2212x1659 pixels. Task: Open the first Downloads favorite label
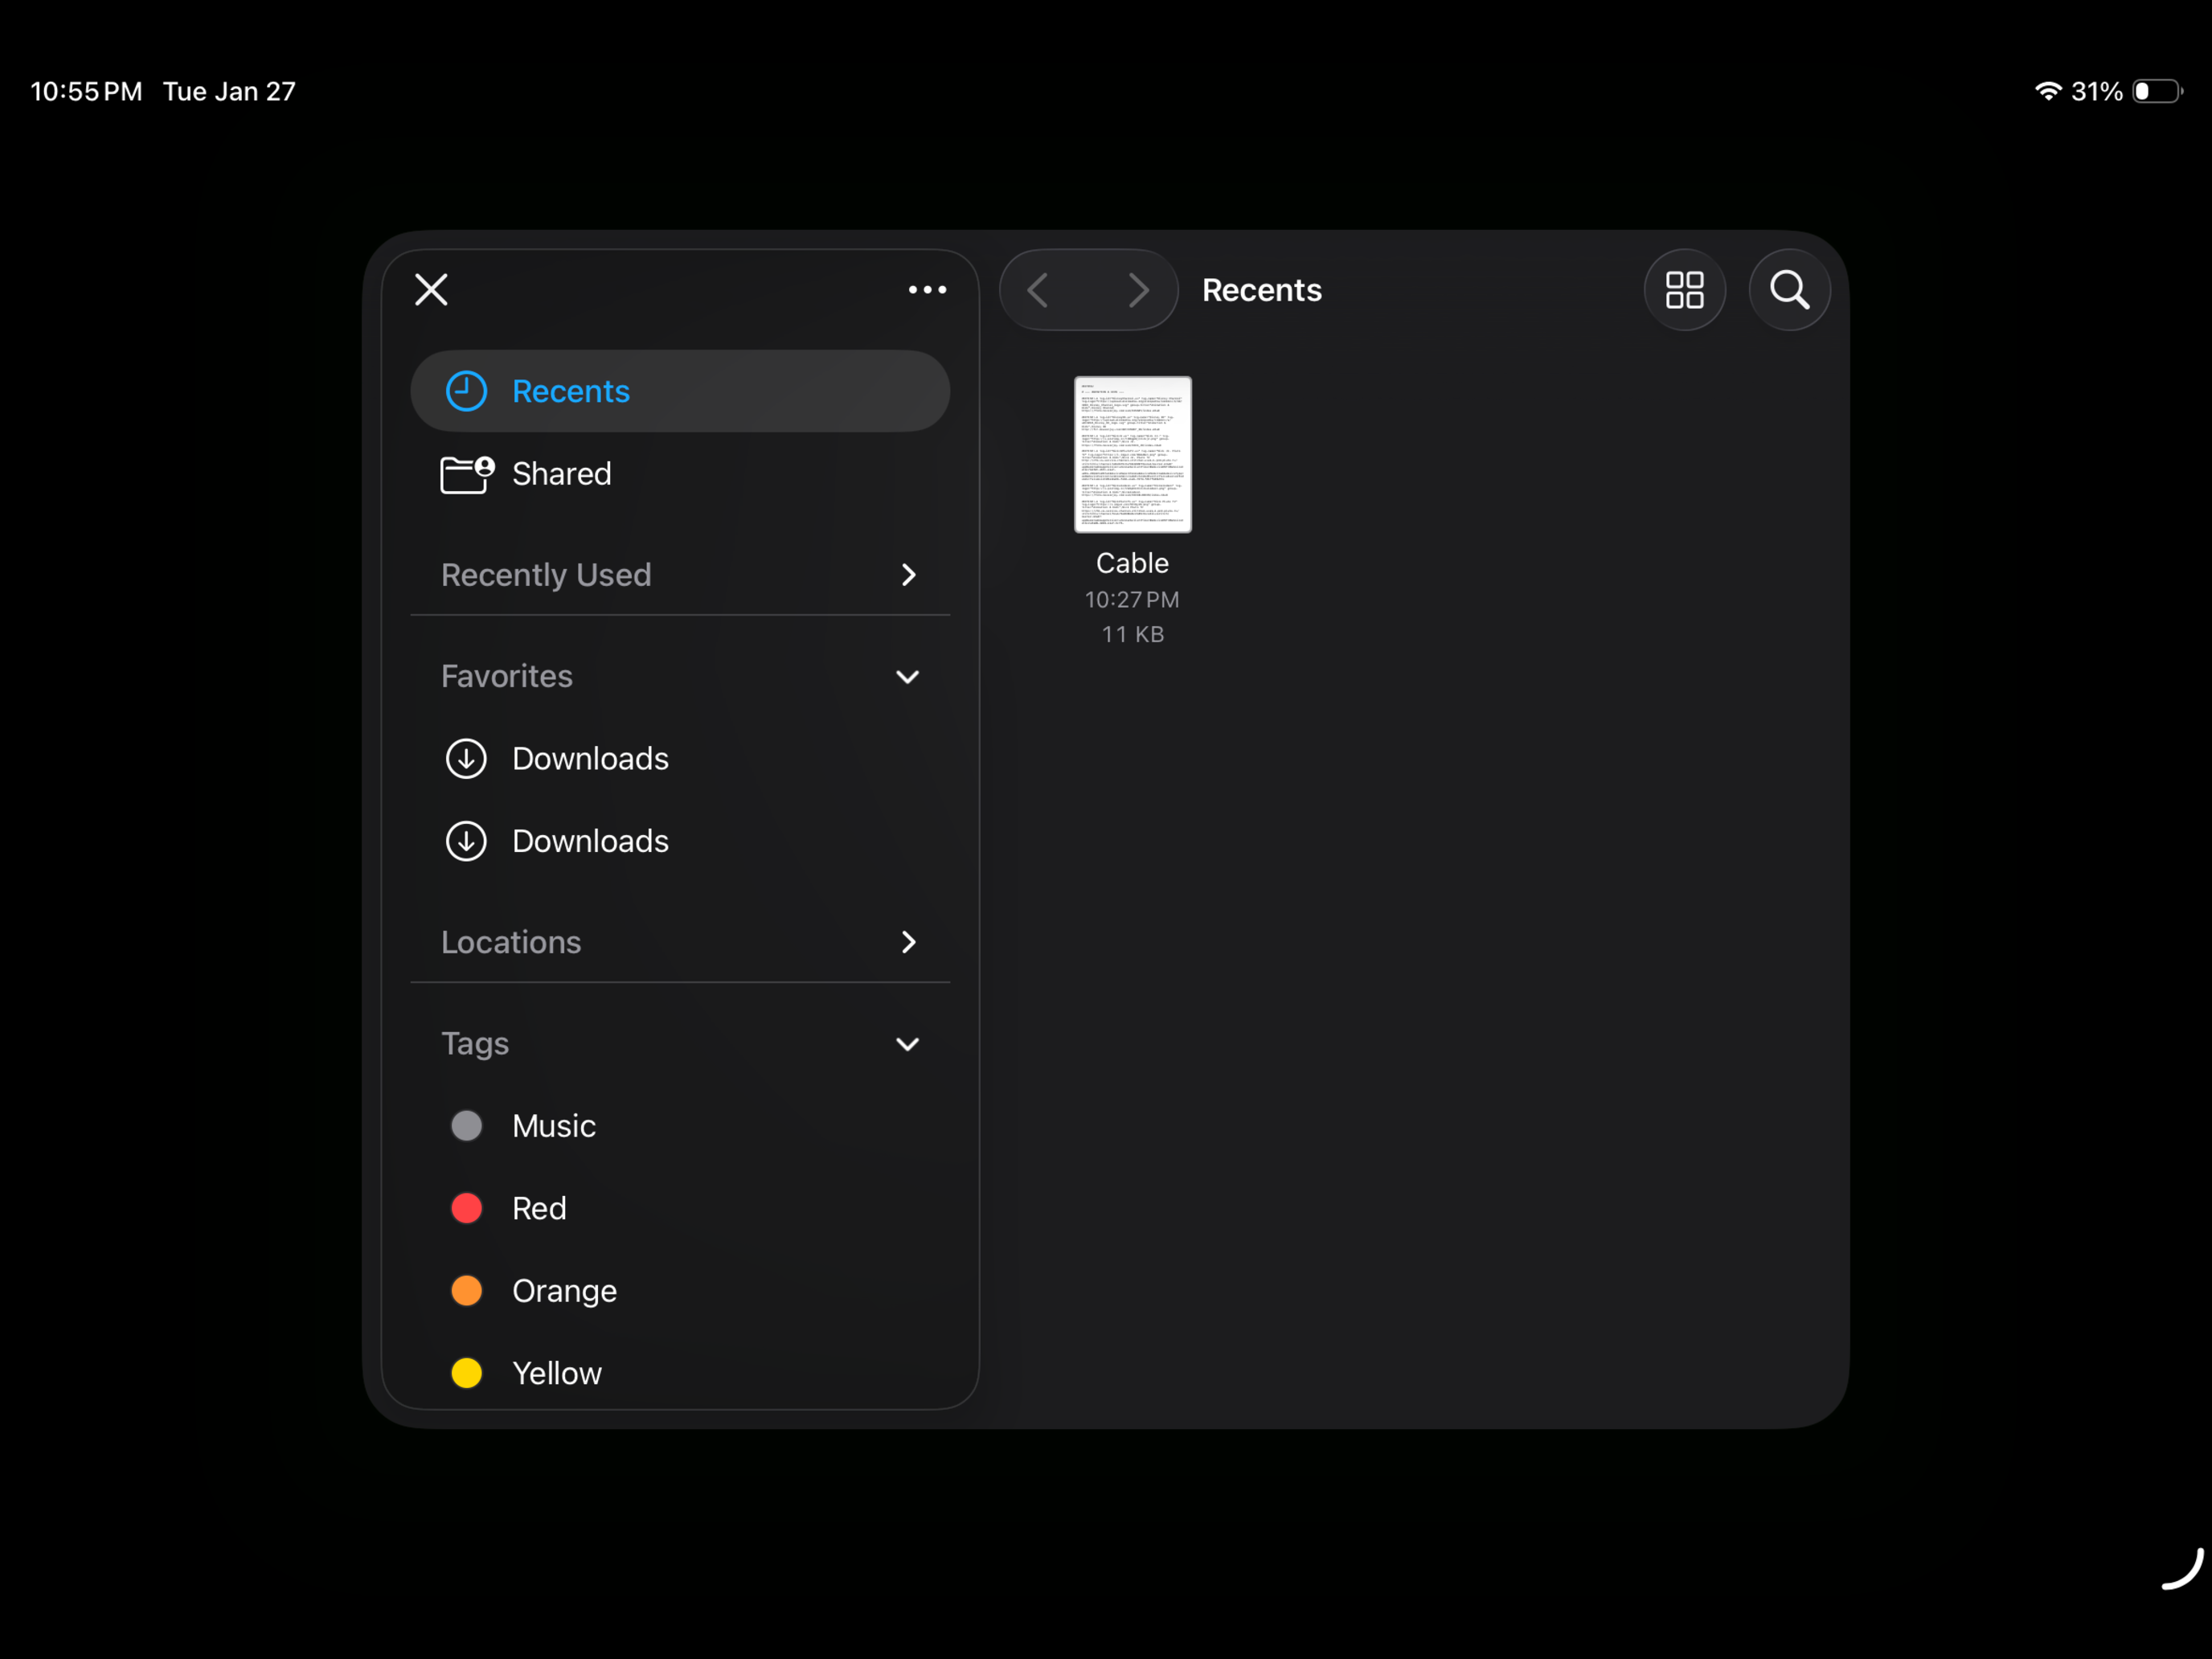590,759
